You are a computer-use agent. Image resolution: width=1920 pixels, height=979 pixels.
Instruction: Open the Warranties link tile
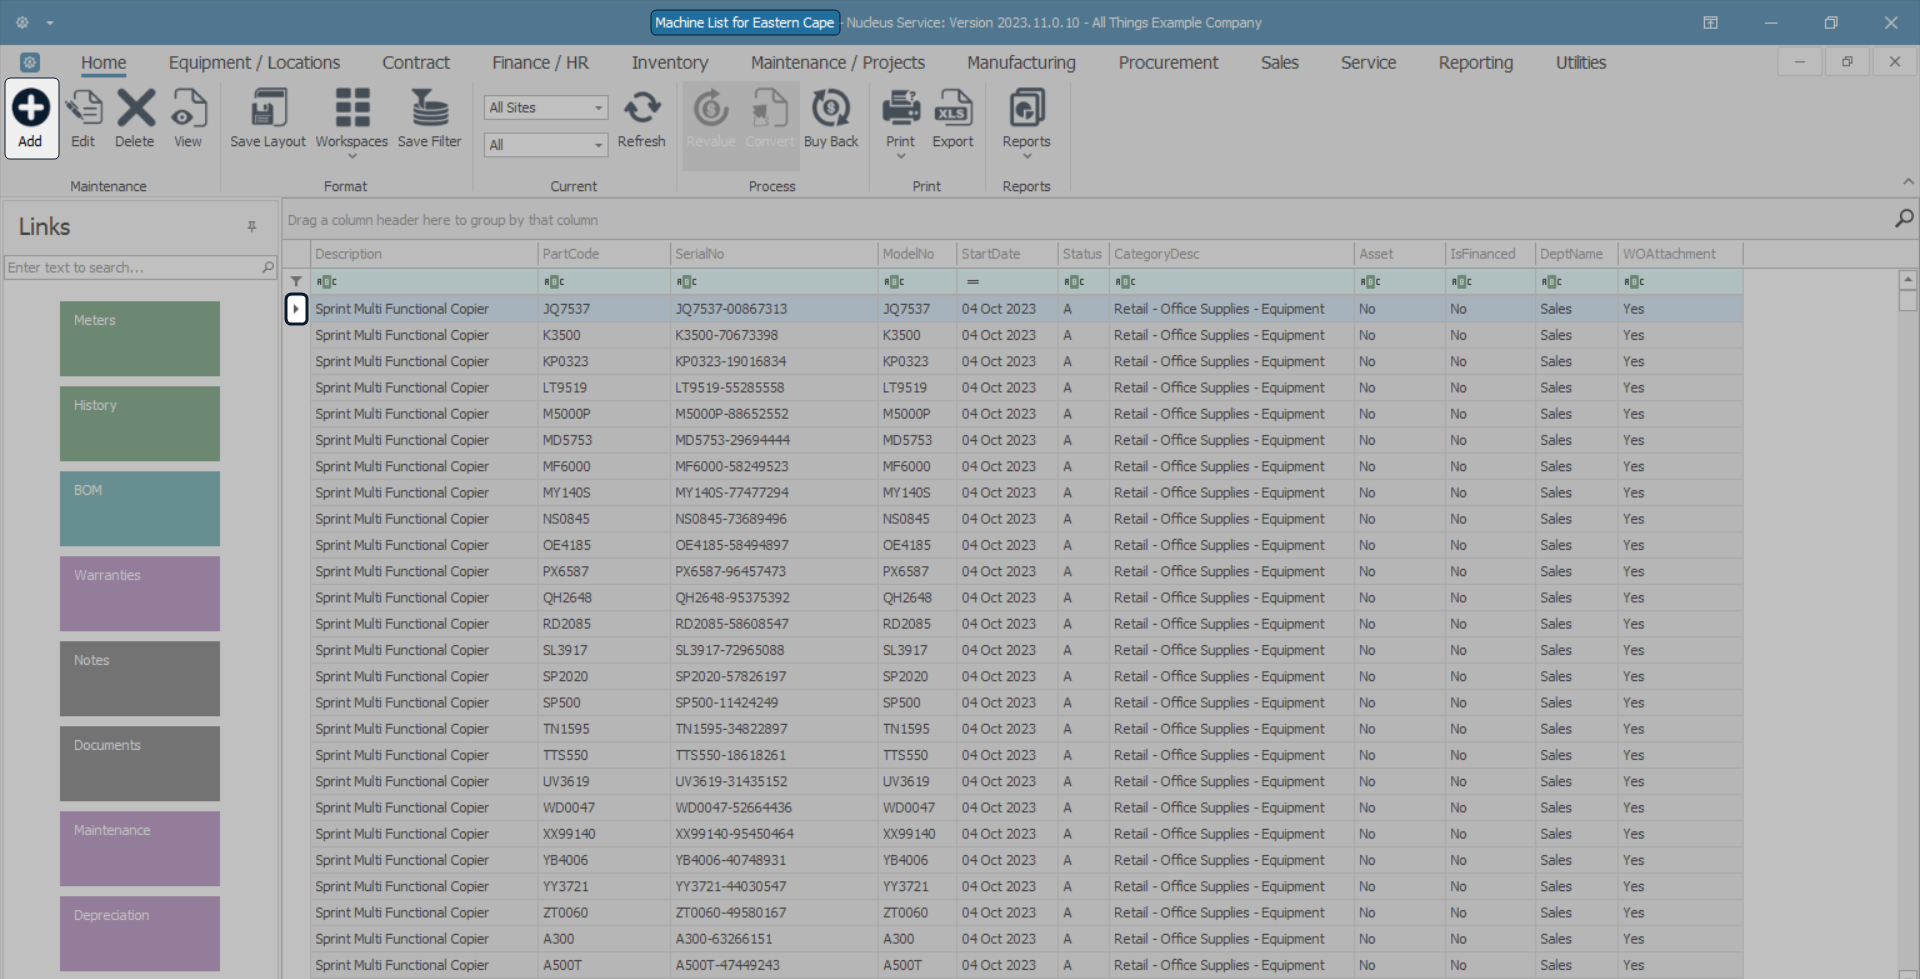pyautogui.click(x=140, y=594)
